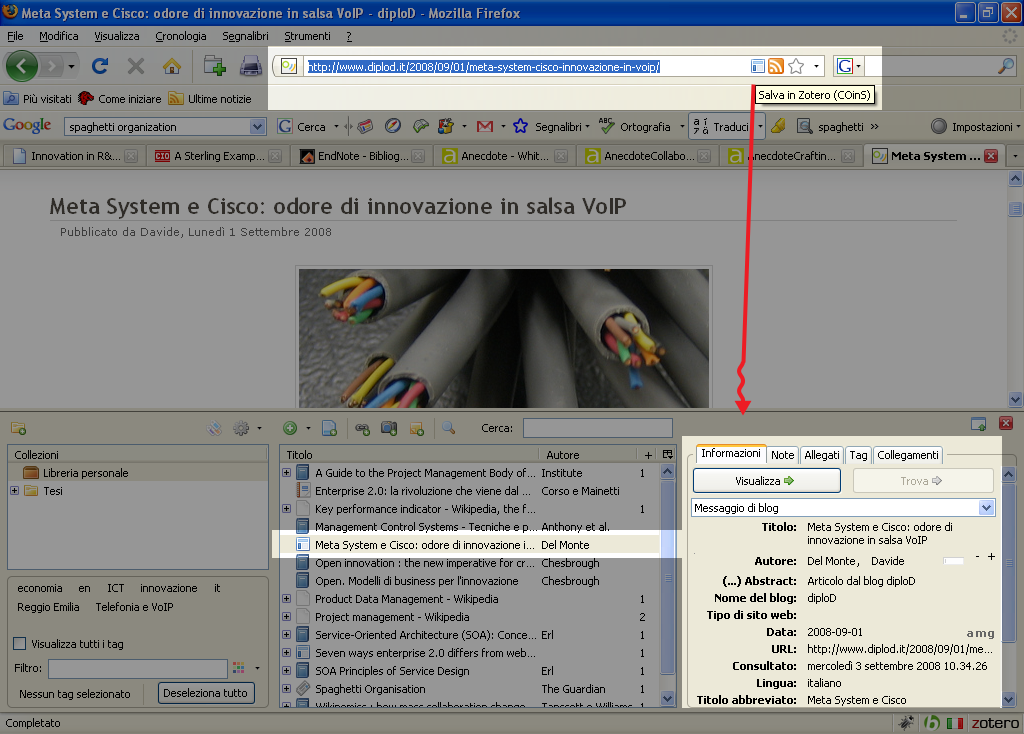Click the Visualizza button in item pane
Image resolution: width=1024 pixels, height=734 pixels.
[766, 481]
